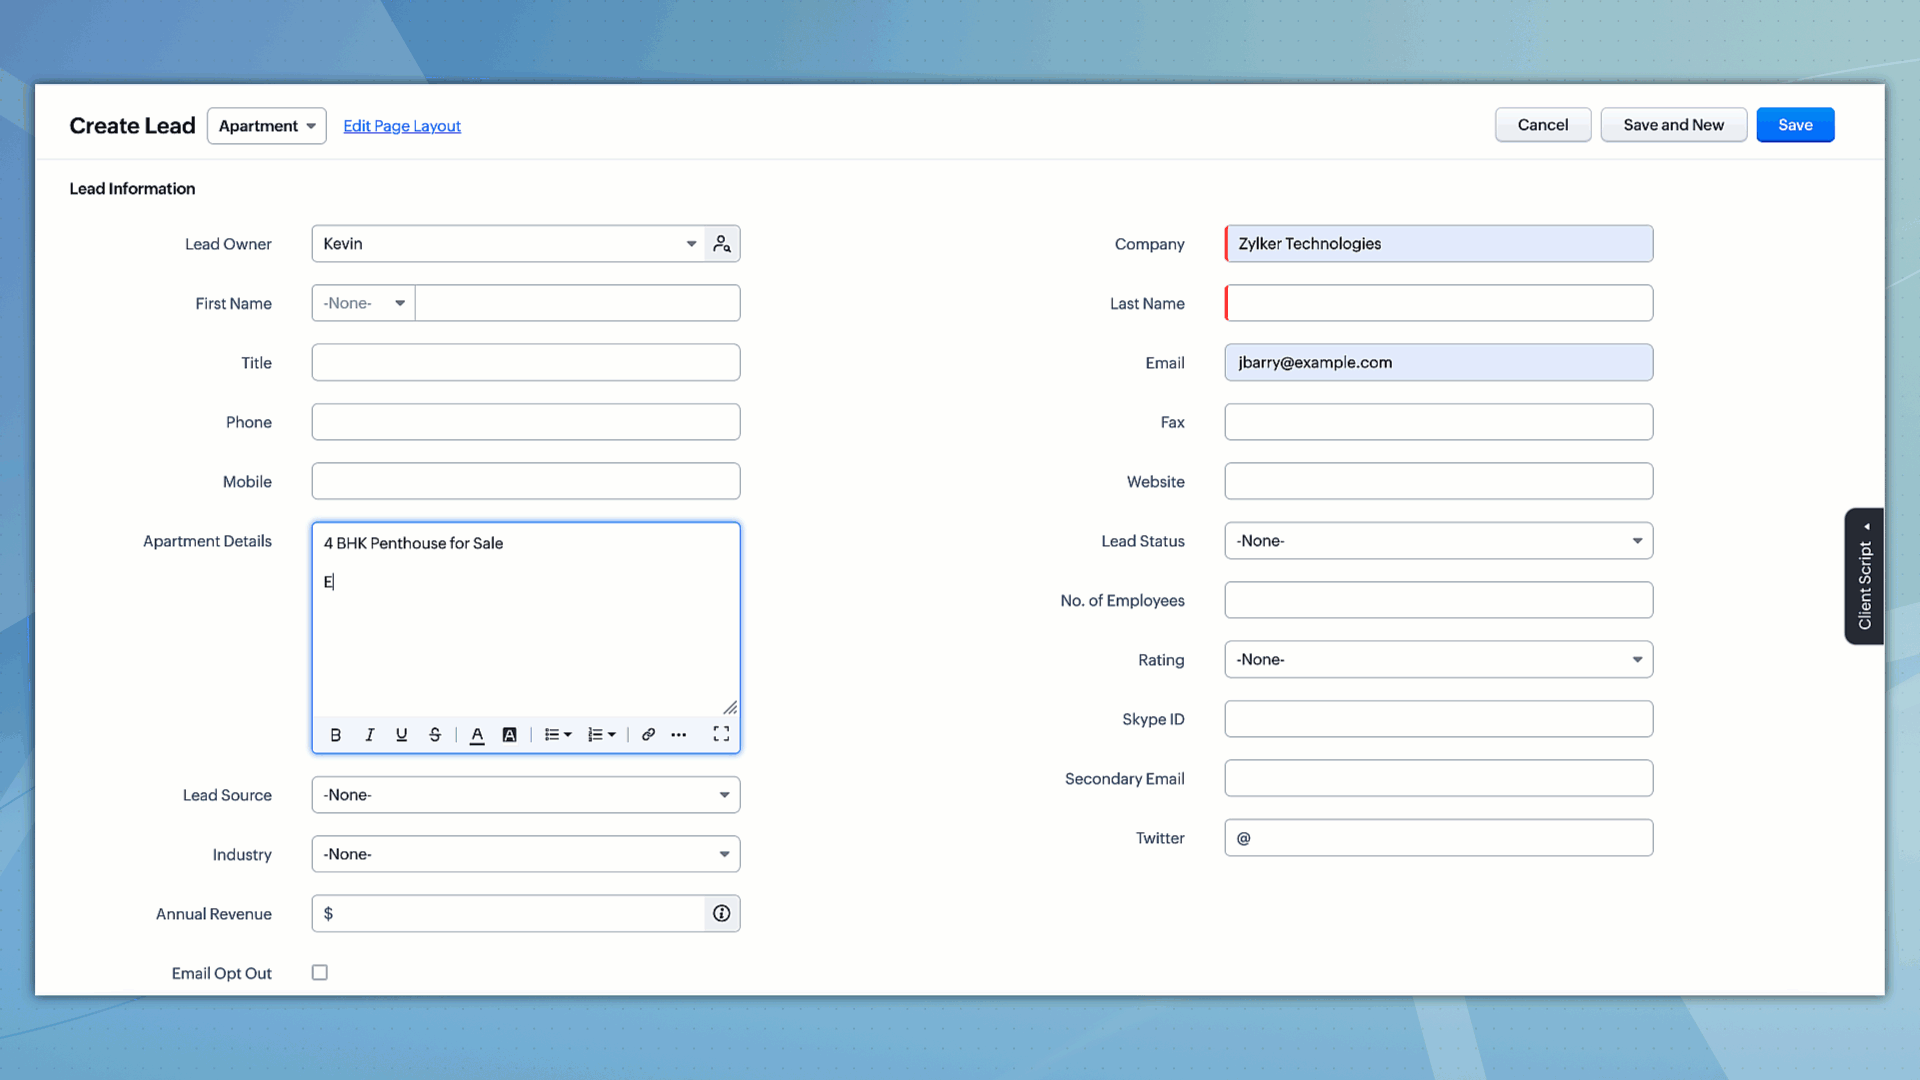Viewport: 1920px width, 1080px height.
Task: Click the Save and New button
Action: (x=1673, y=125)
